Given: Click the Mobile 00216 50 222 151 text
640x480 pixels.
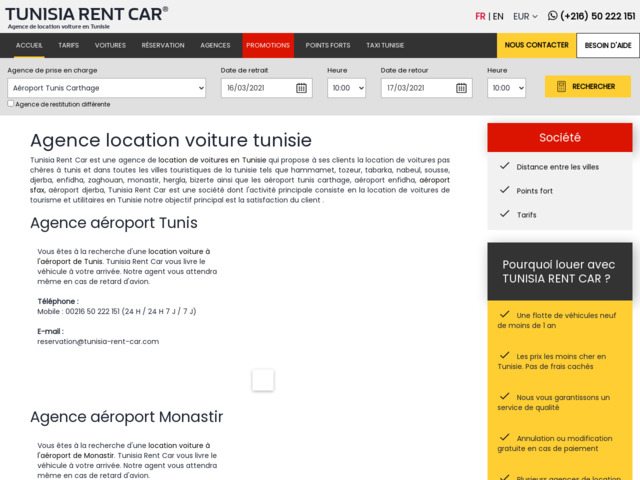Looking at the screenshot, I should tap(117, 311).
